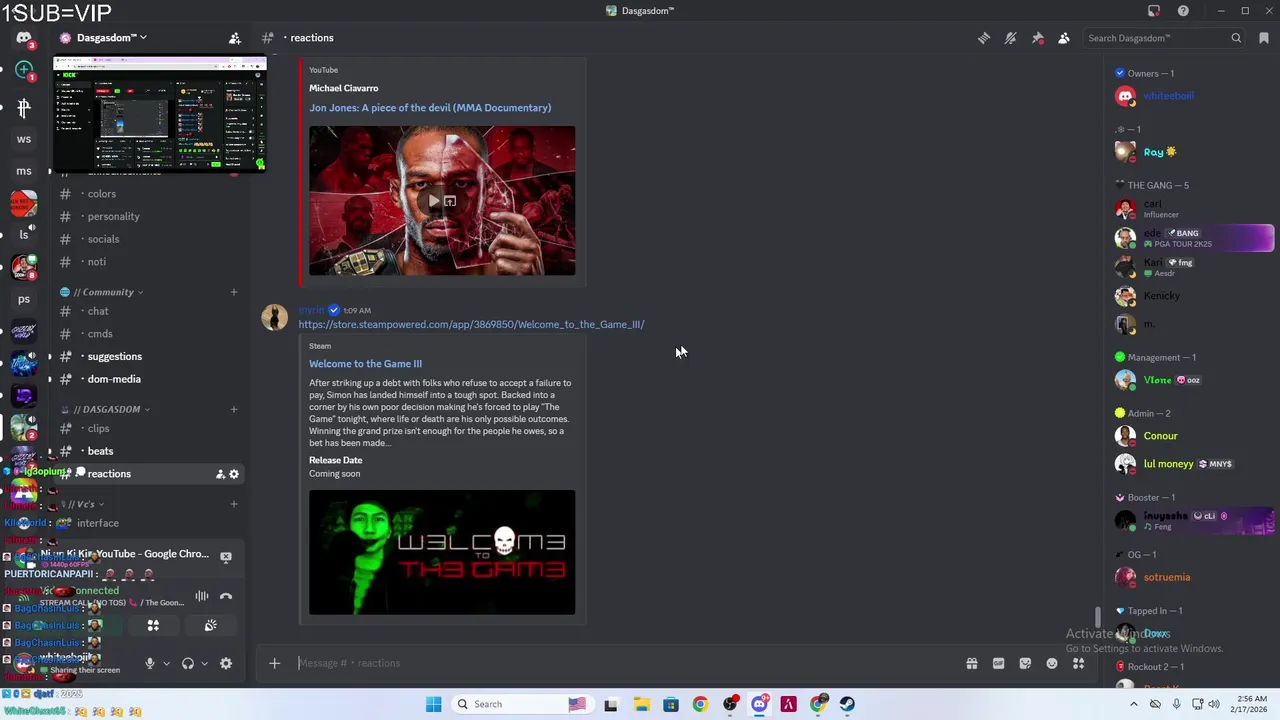
Task: Open the Threads icon in channel header
Action: pos(984,38)
